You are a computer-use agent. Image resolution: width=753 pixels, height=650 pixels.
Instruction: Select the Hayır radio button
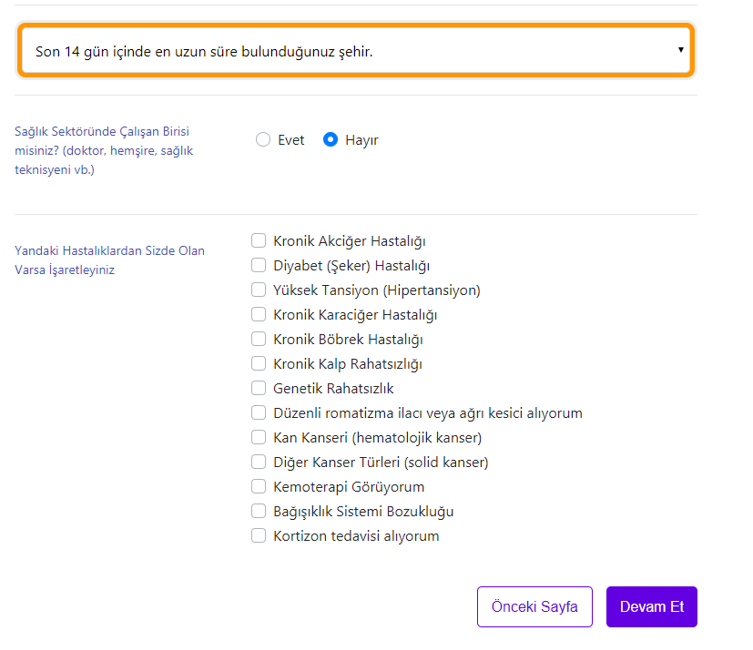pos(331,140)
